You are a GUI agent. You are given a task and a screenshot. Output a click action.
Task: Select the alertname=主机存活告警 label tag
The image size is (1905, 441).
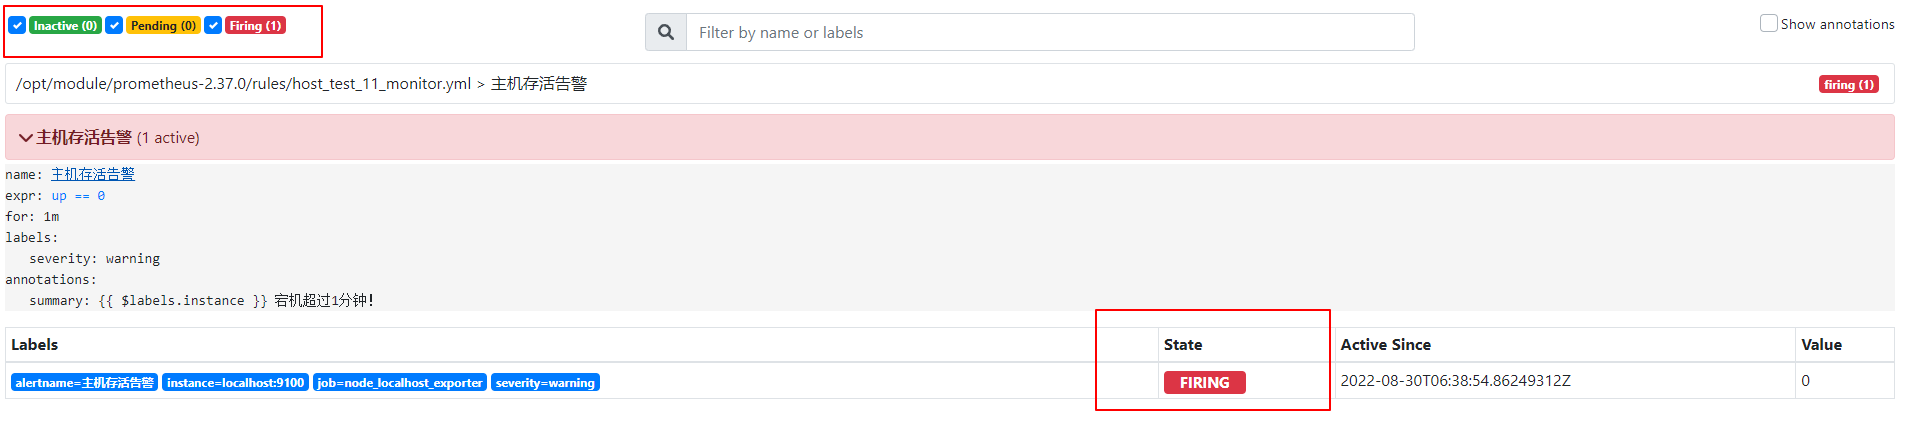coord(85,382)
